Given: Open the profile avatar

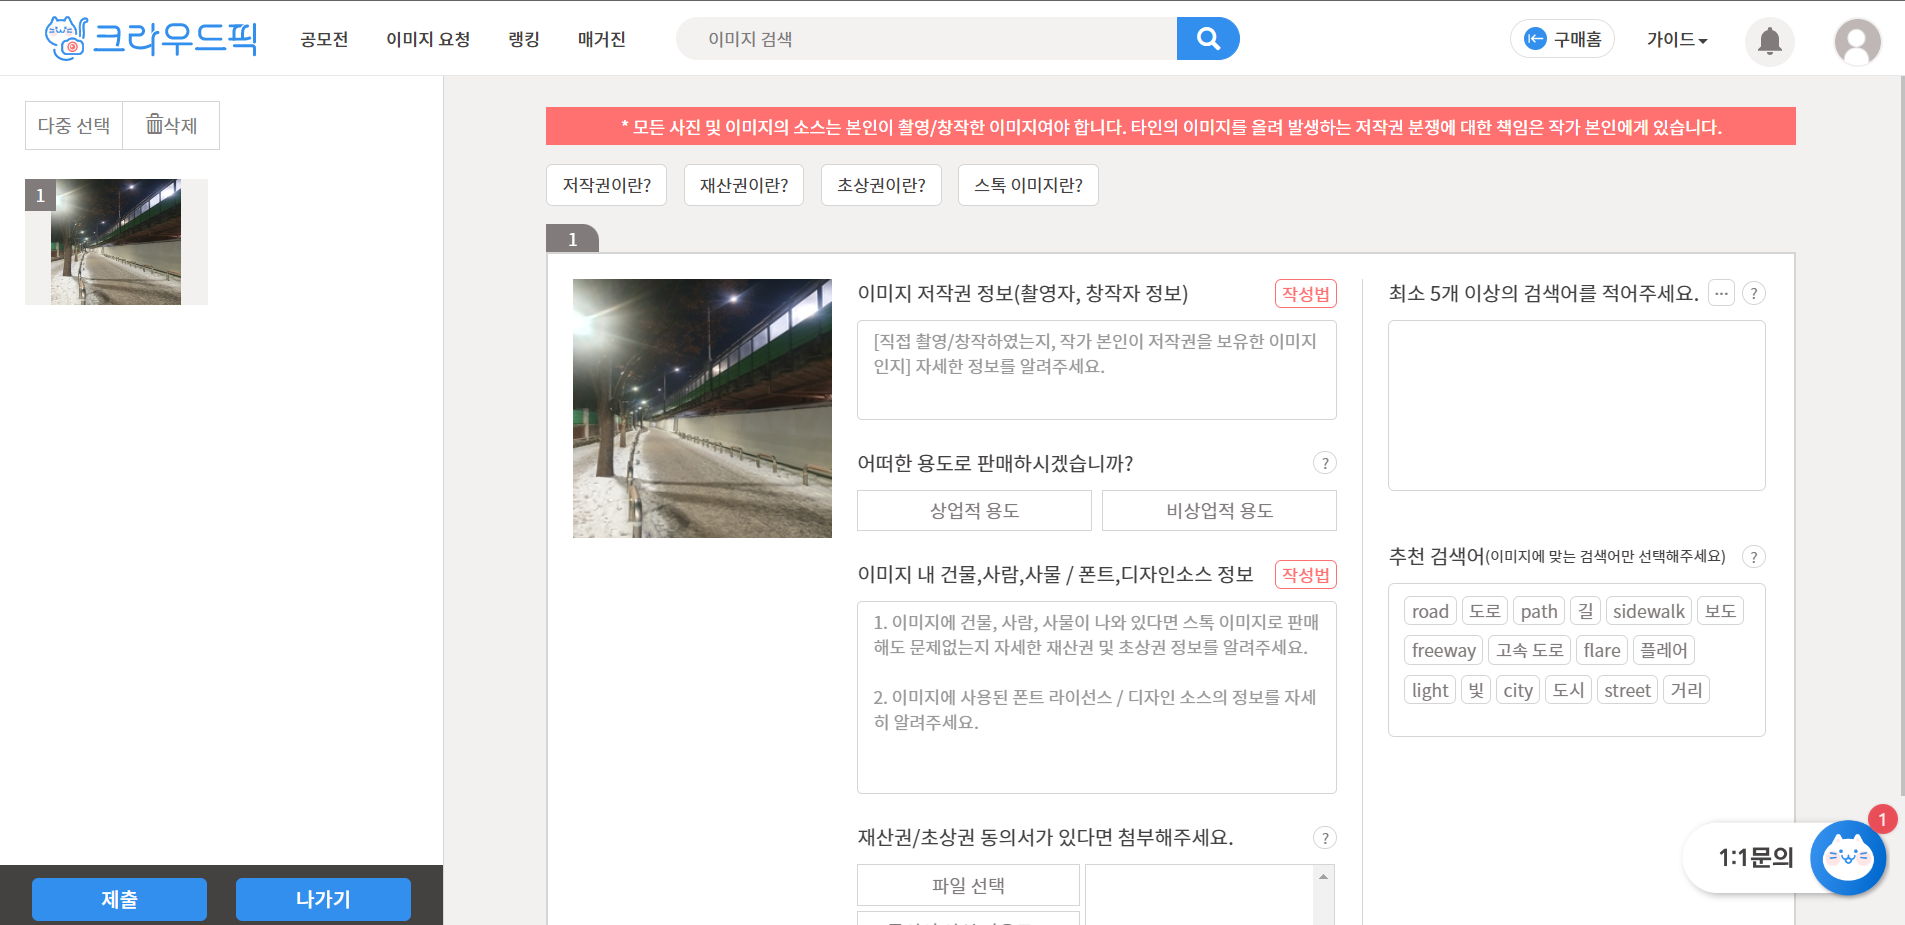Looking at the screenshot, I should pyautogui.click(x=1857, y=41).
